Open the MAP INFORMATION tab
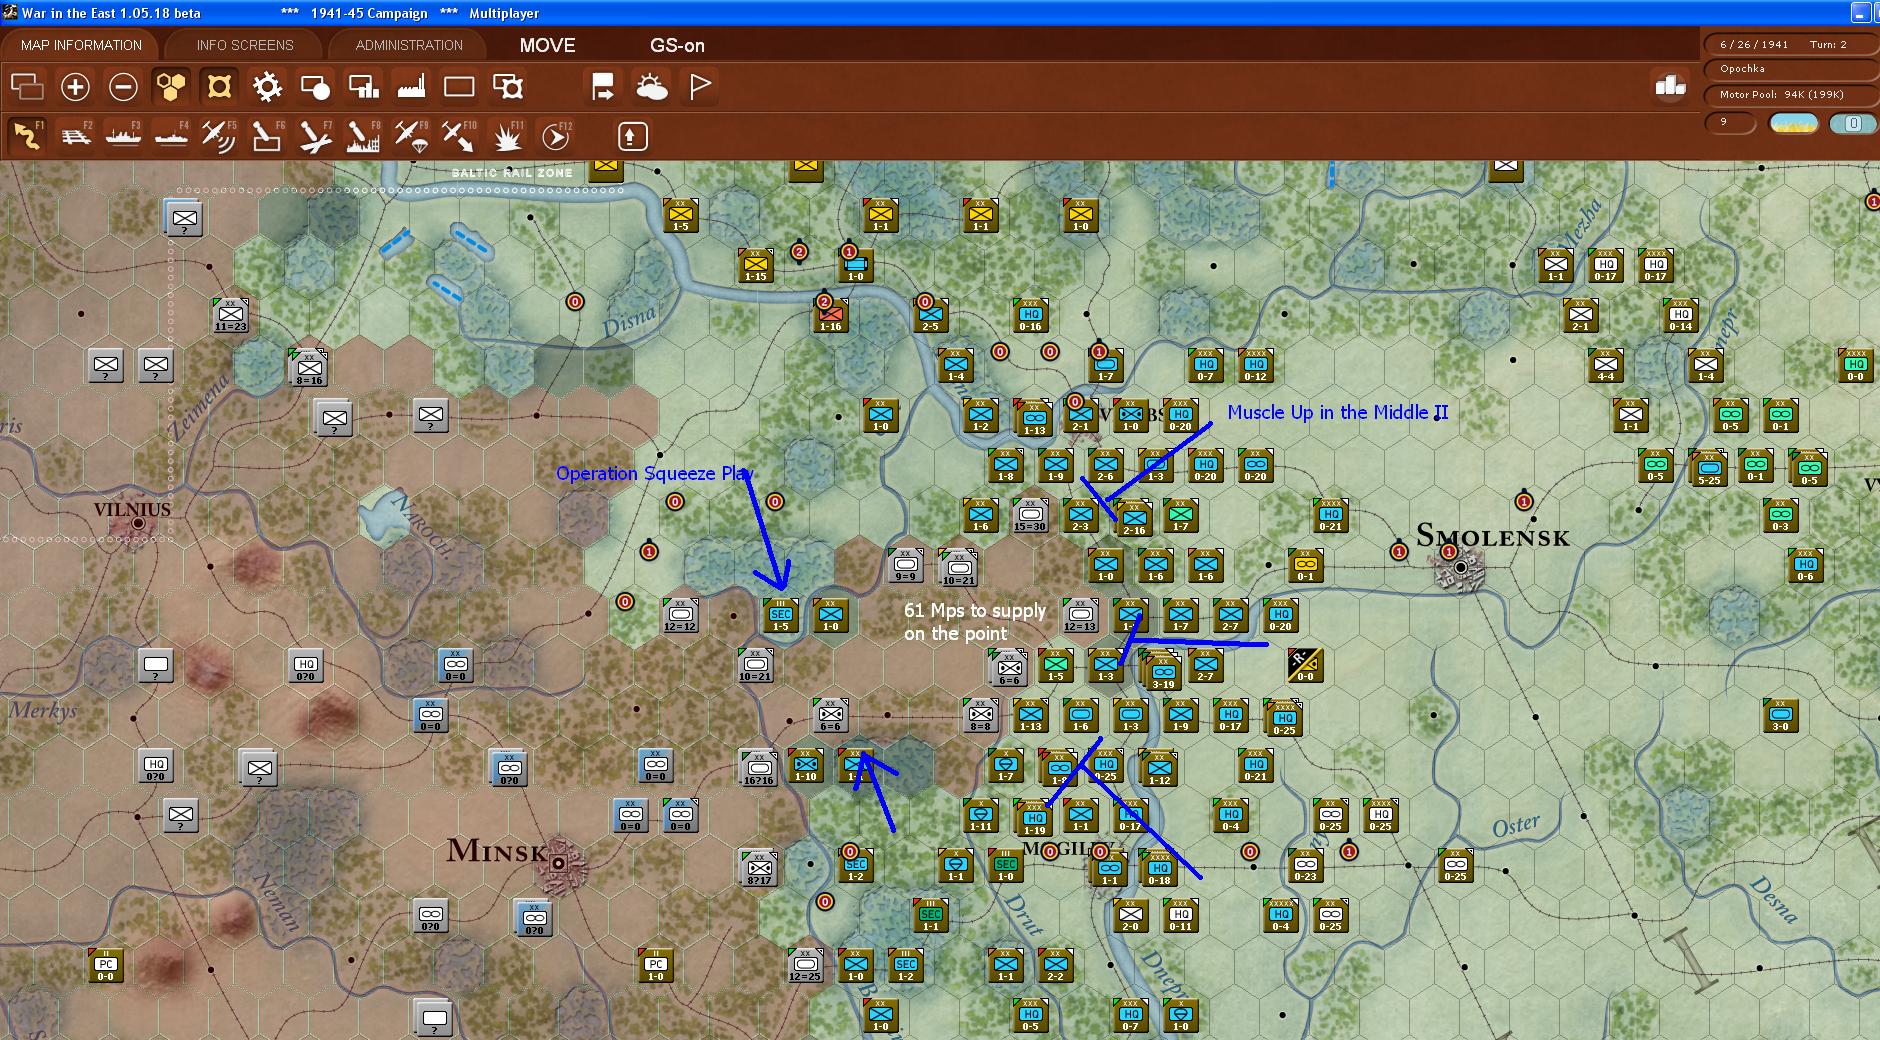This screenshot has width=1880, height=1040. point(81,45)
